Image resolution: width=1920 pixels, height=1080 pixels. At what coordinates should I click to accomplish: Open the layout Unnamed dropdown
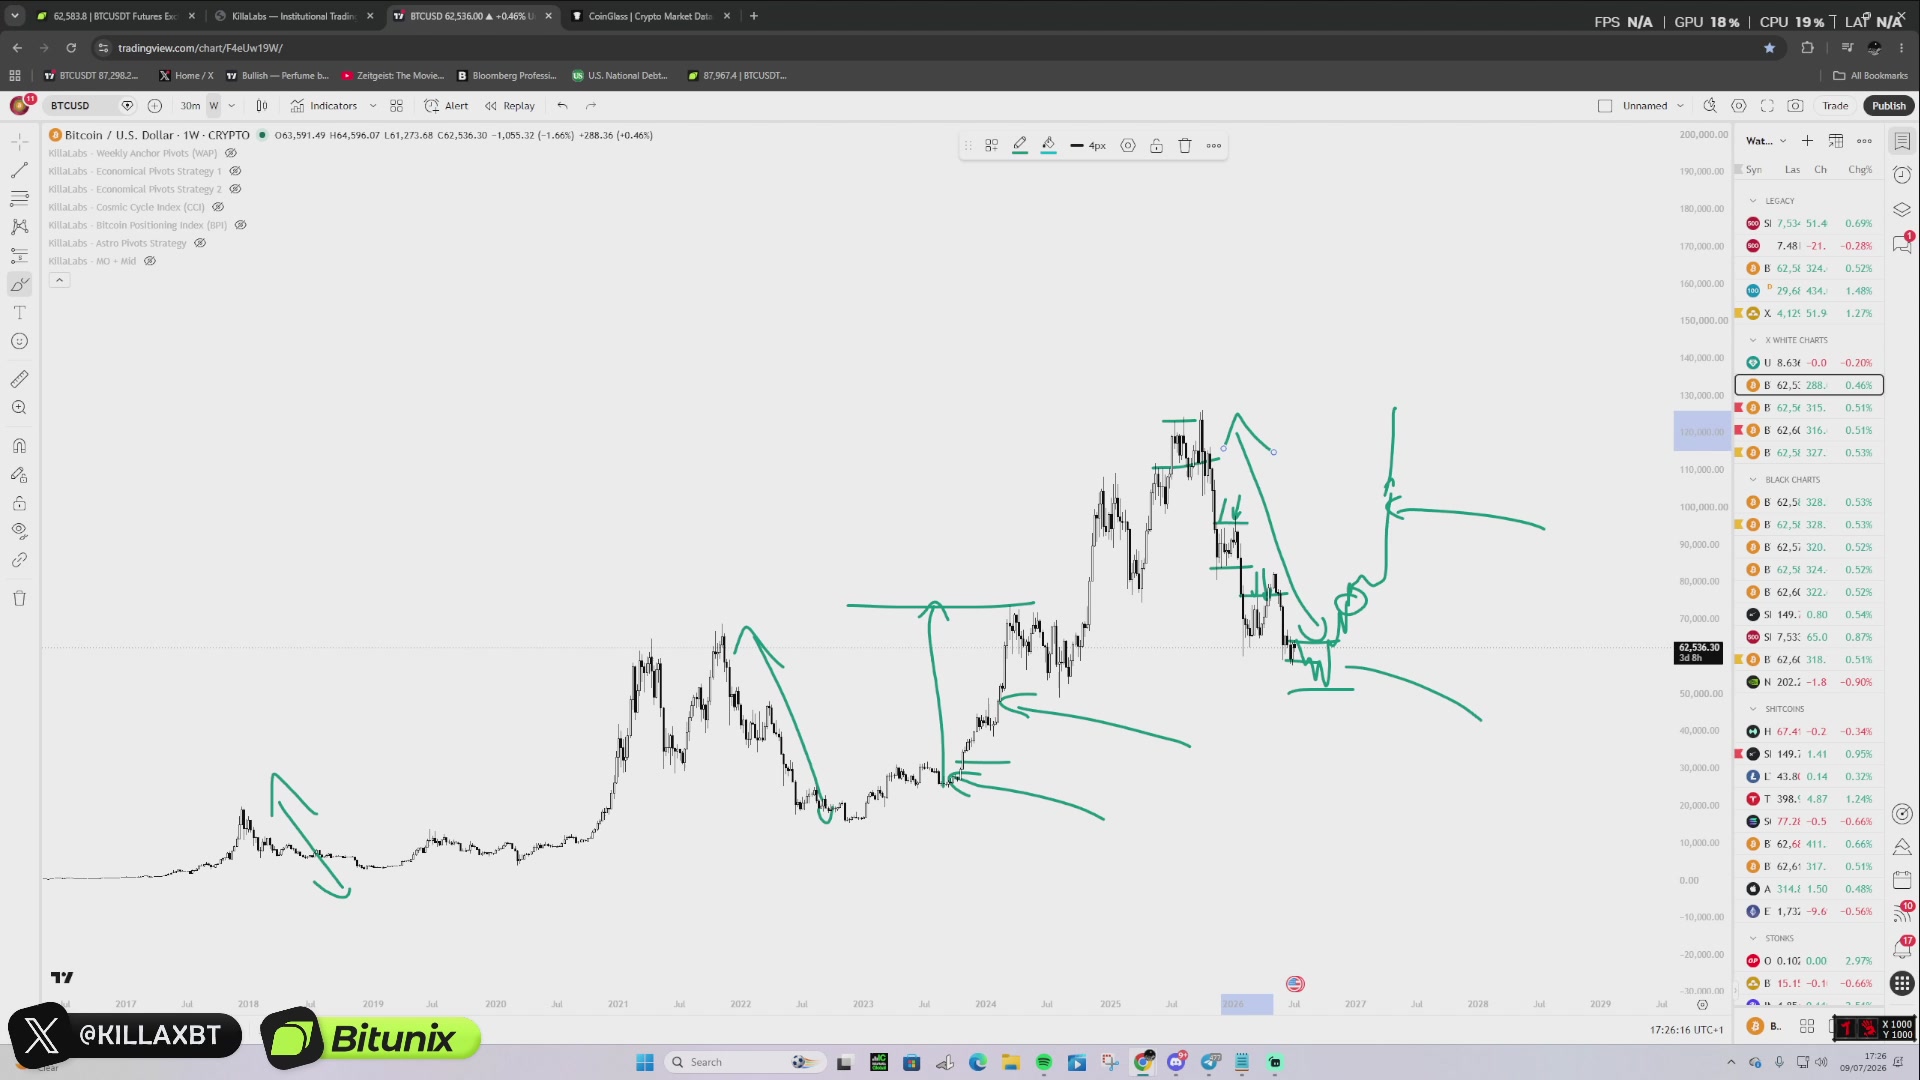pos(1652,106)
